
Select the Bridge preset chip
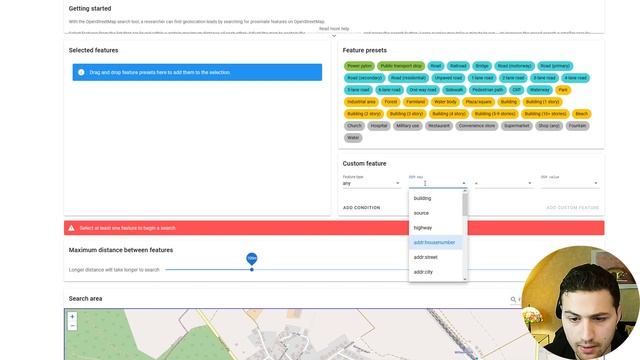coord(482,66)
